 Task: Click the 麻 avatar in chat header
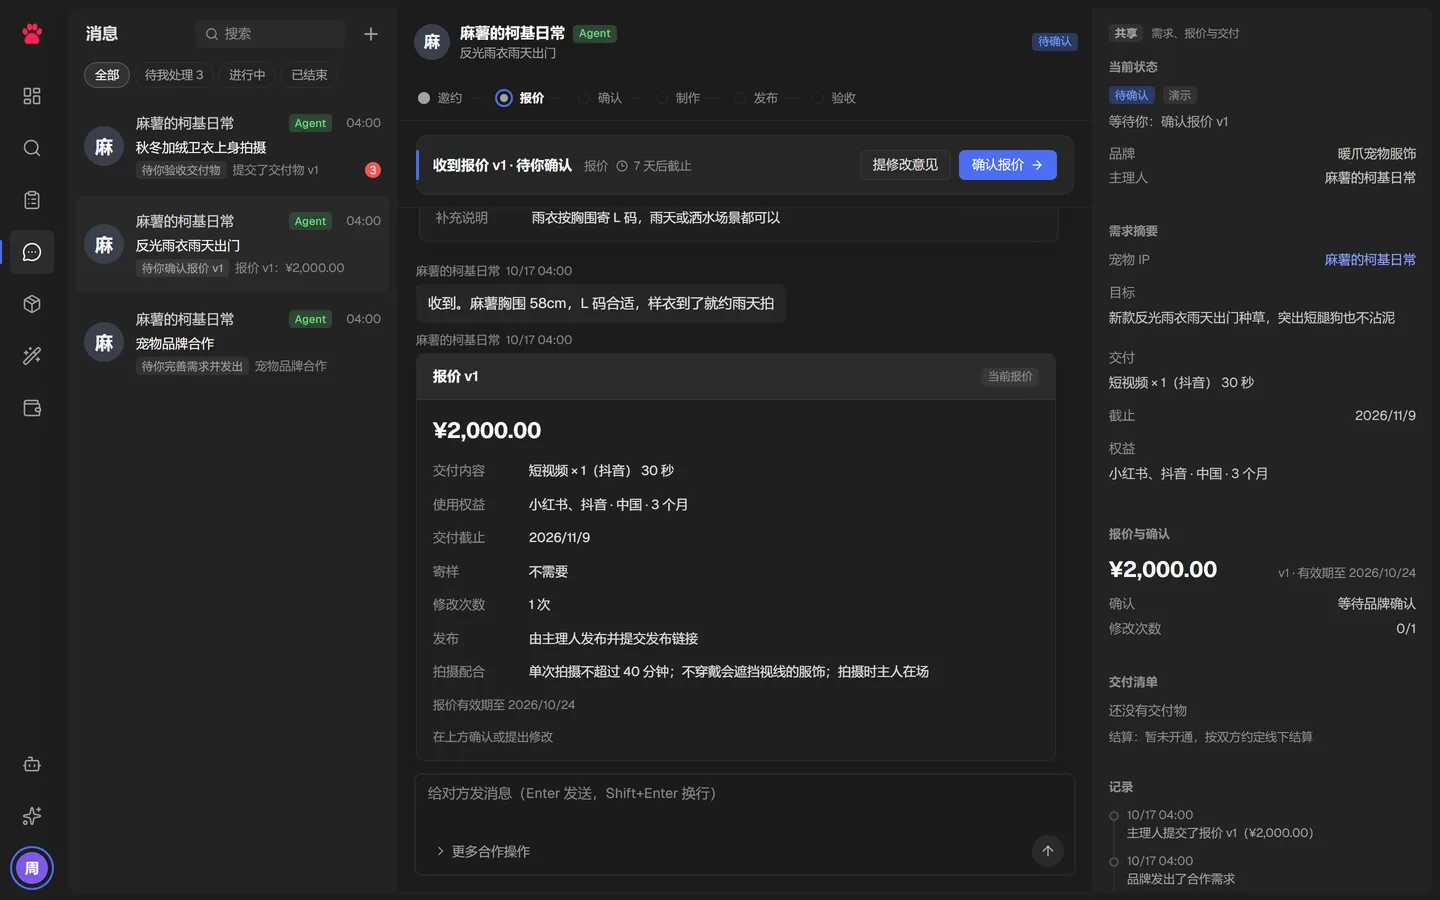click(432, 42)
